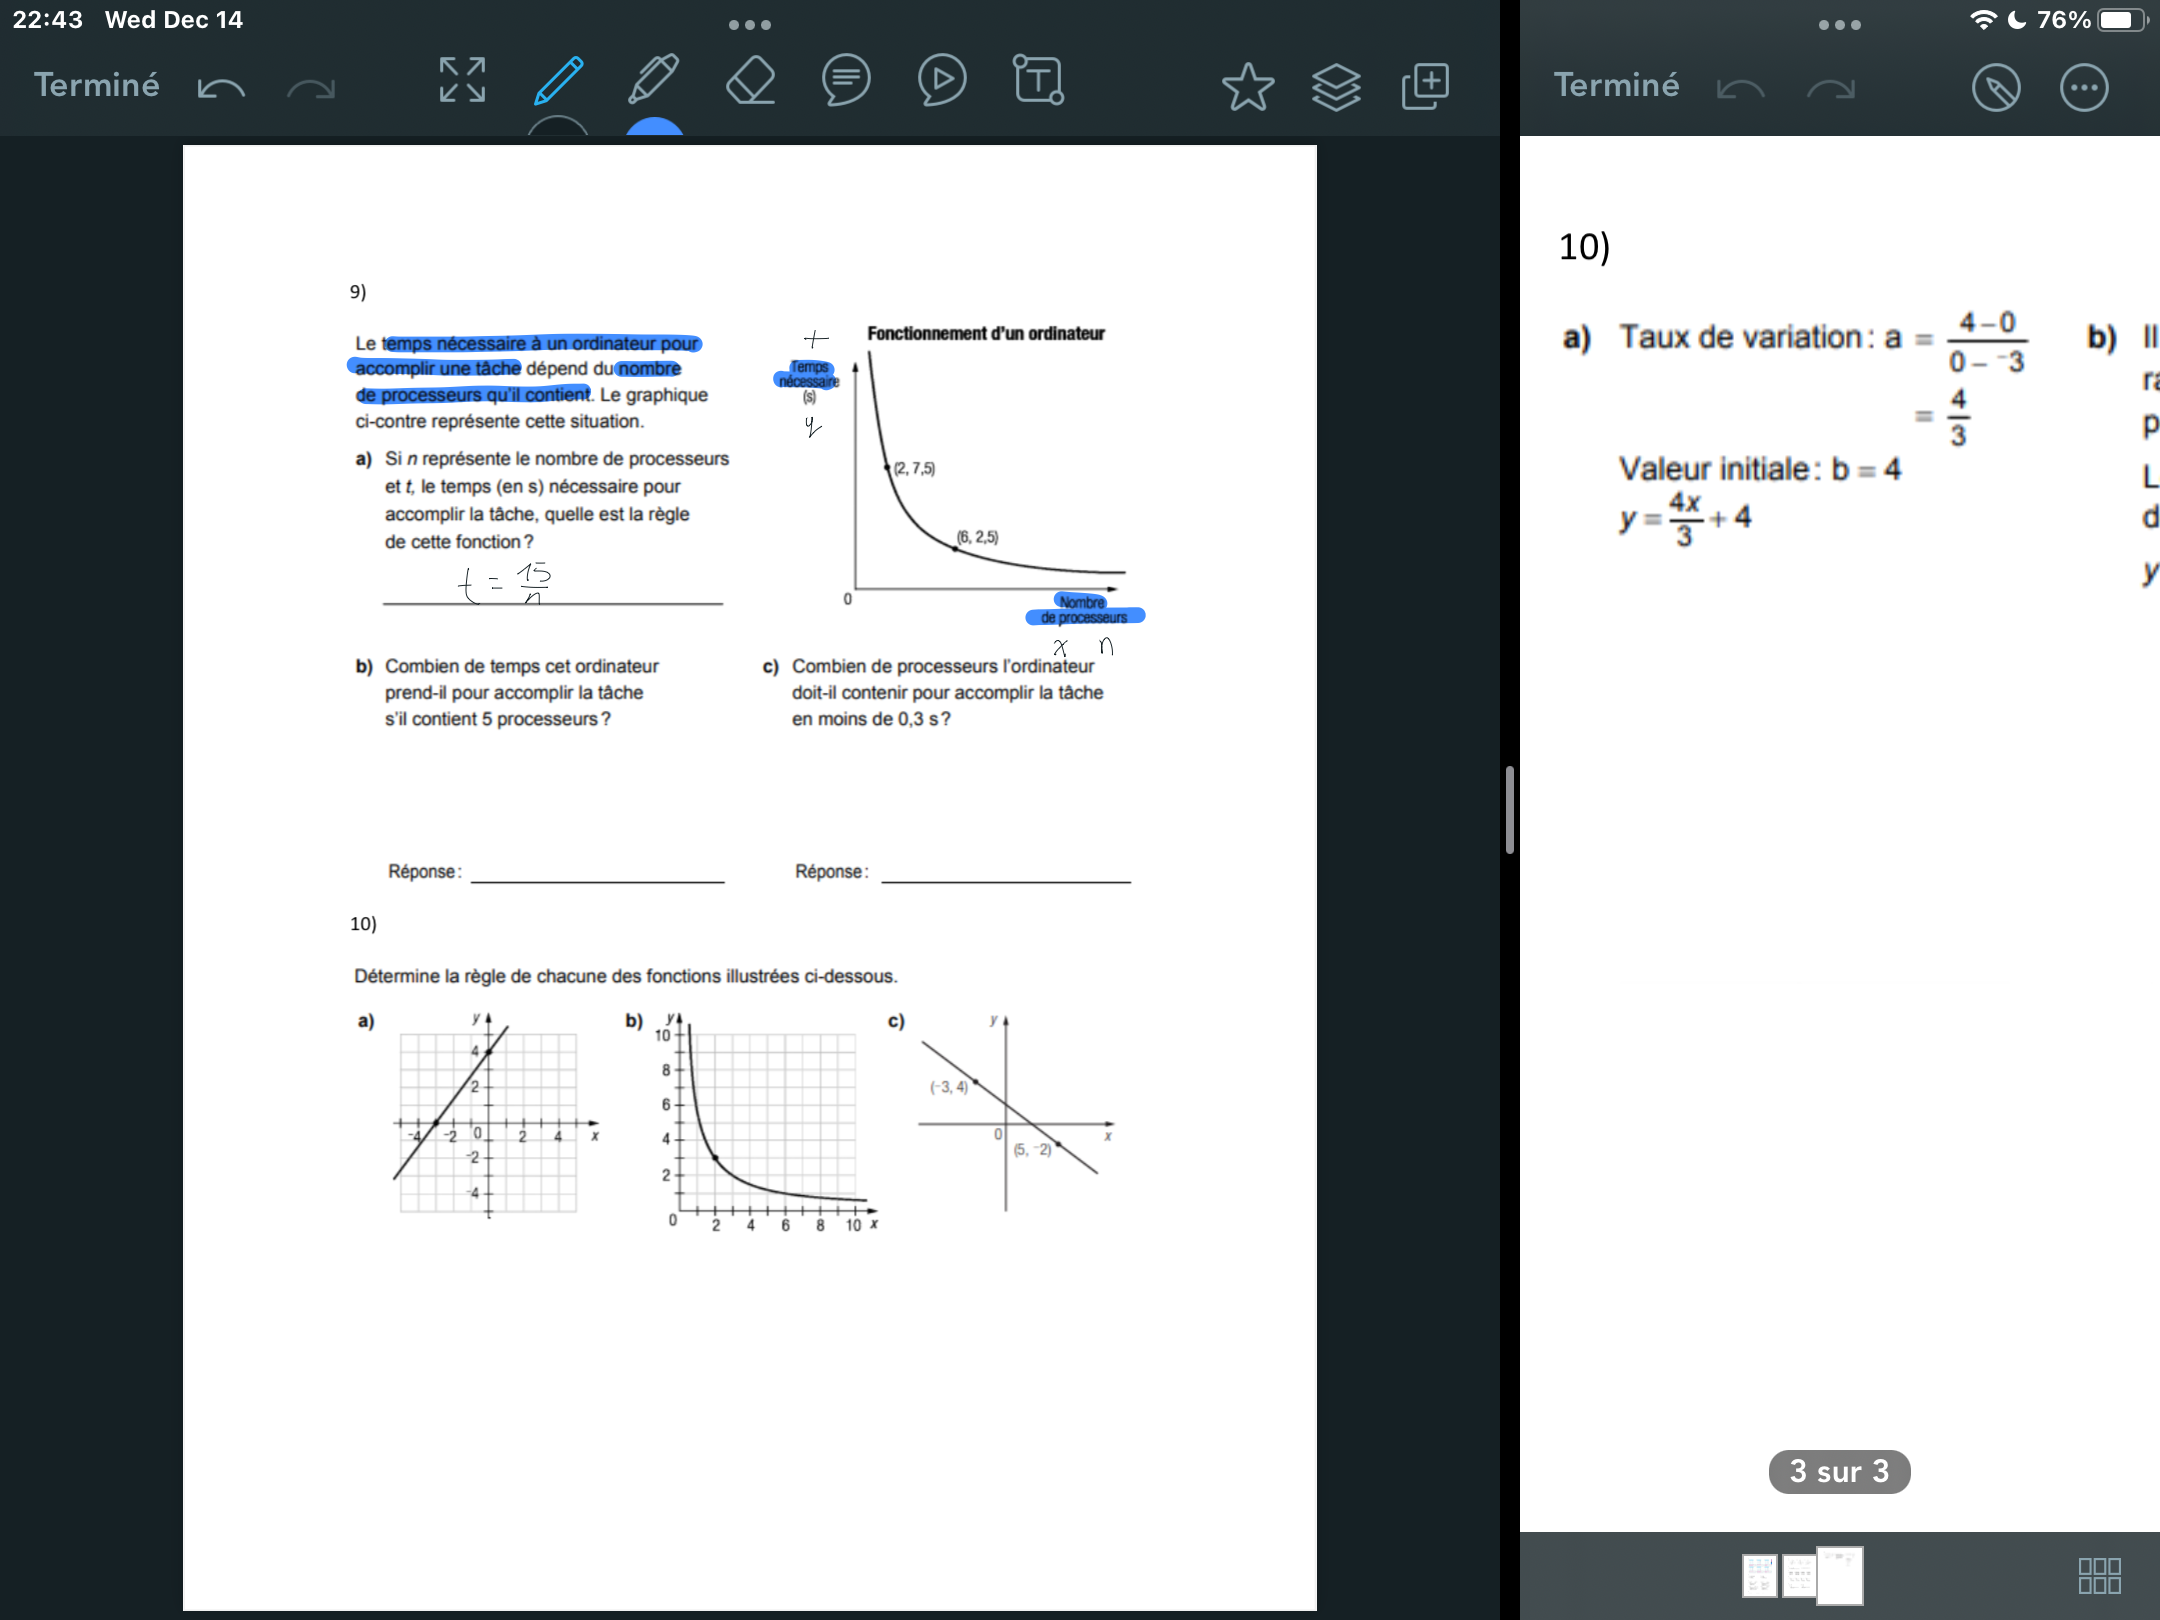Open left pane multitasking three dots
The image size is (2160, 1620).
750,24
